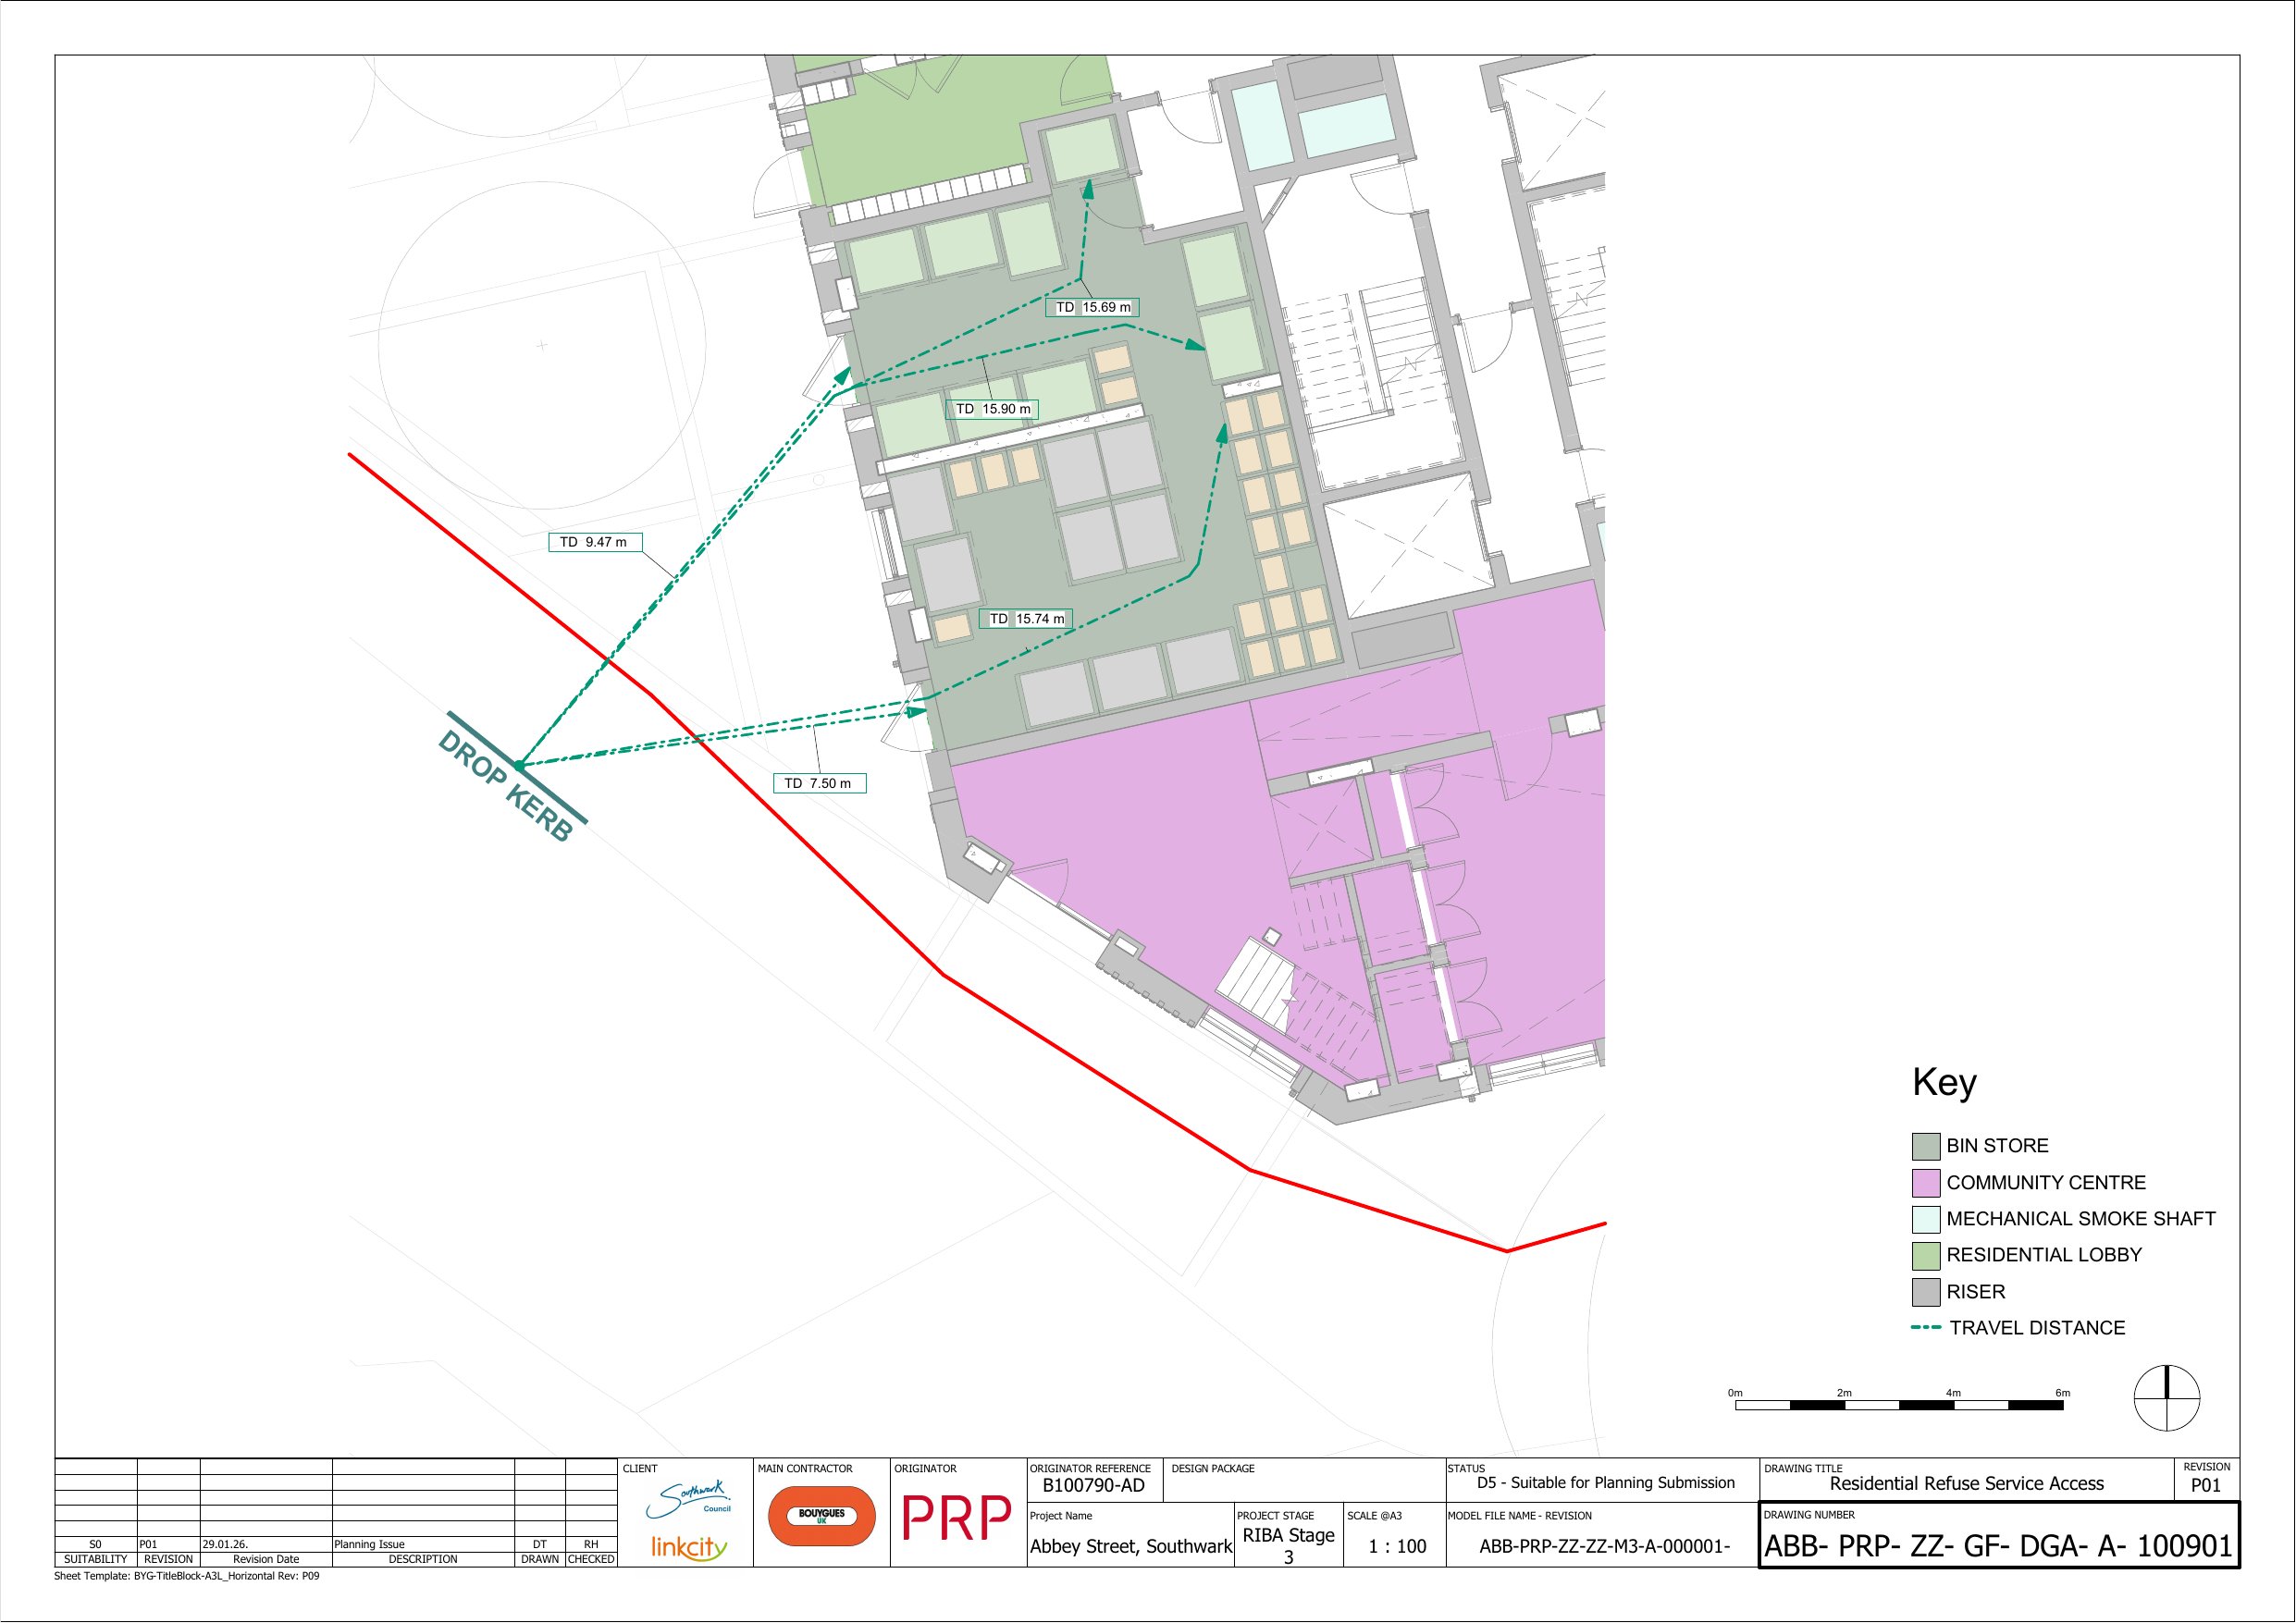Click drawing number ABB-PRP-ZZ-GF-DGA-A-100901
2296x1623 pixels.
(1997, 1546)
